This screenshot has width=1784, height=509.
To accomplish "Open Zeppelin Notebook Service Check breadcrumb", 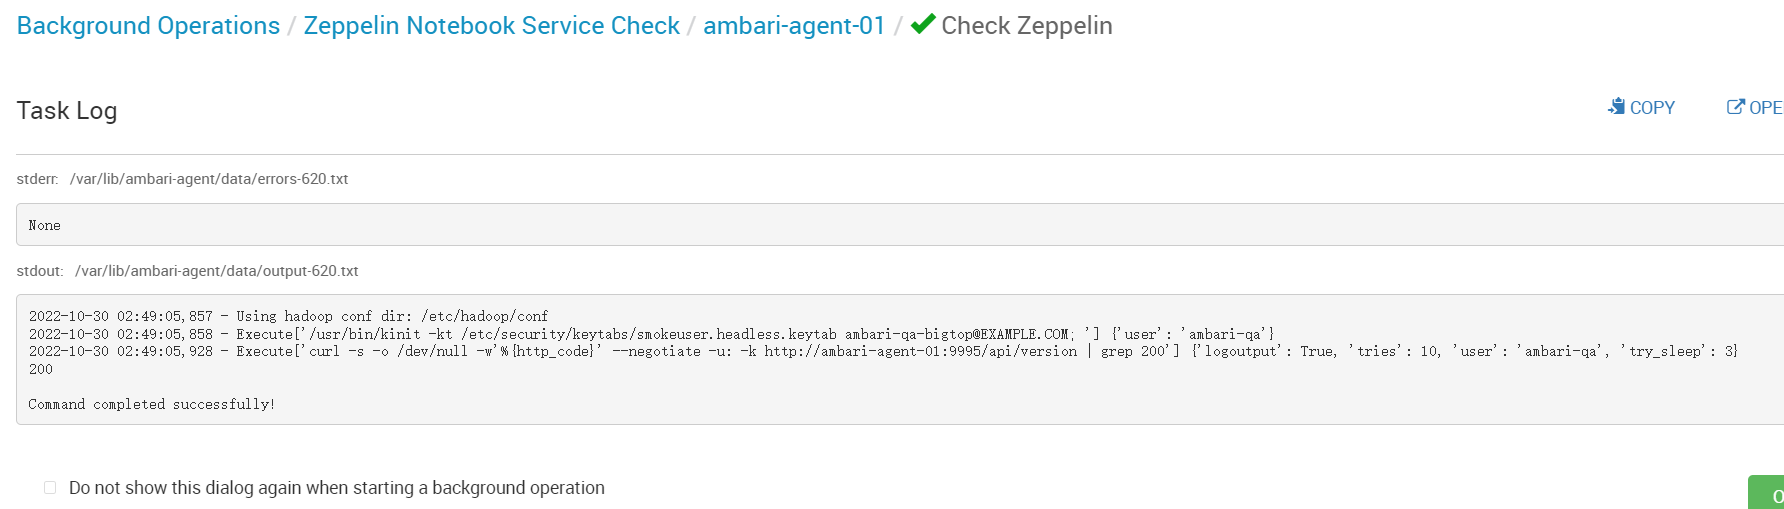I will coord(491,26).
